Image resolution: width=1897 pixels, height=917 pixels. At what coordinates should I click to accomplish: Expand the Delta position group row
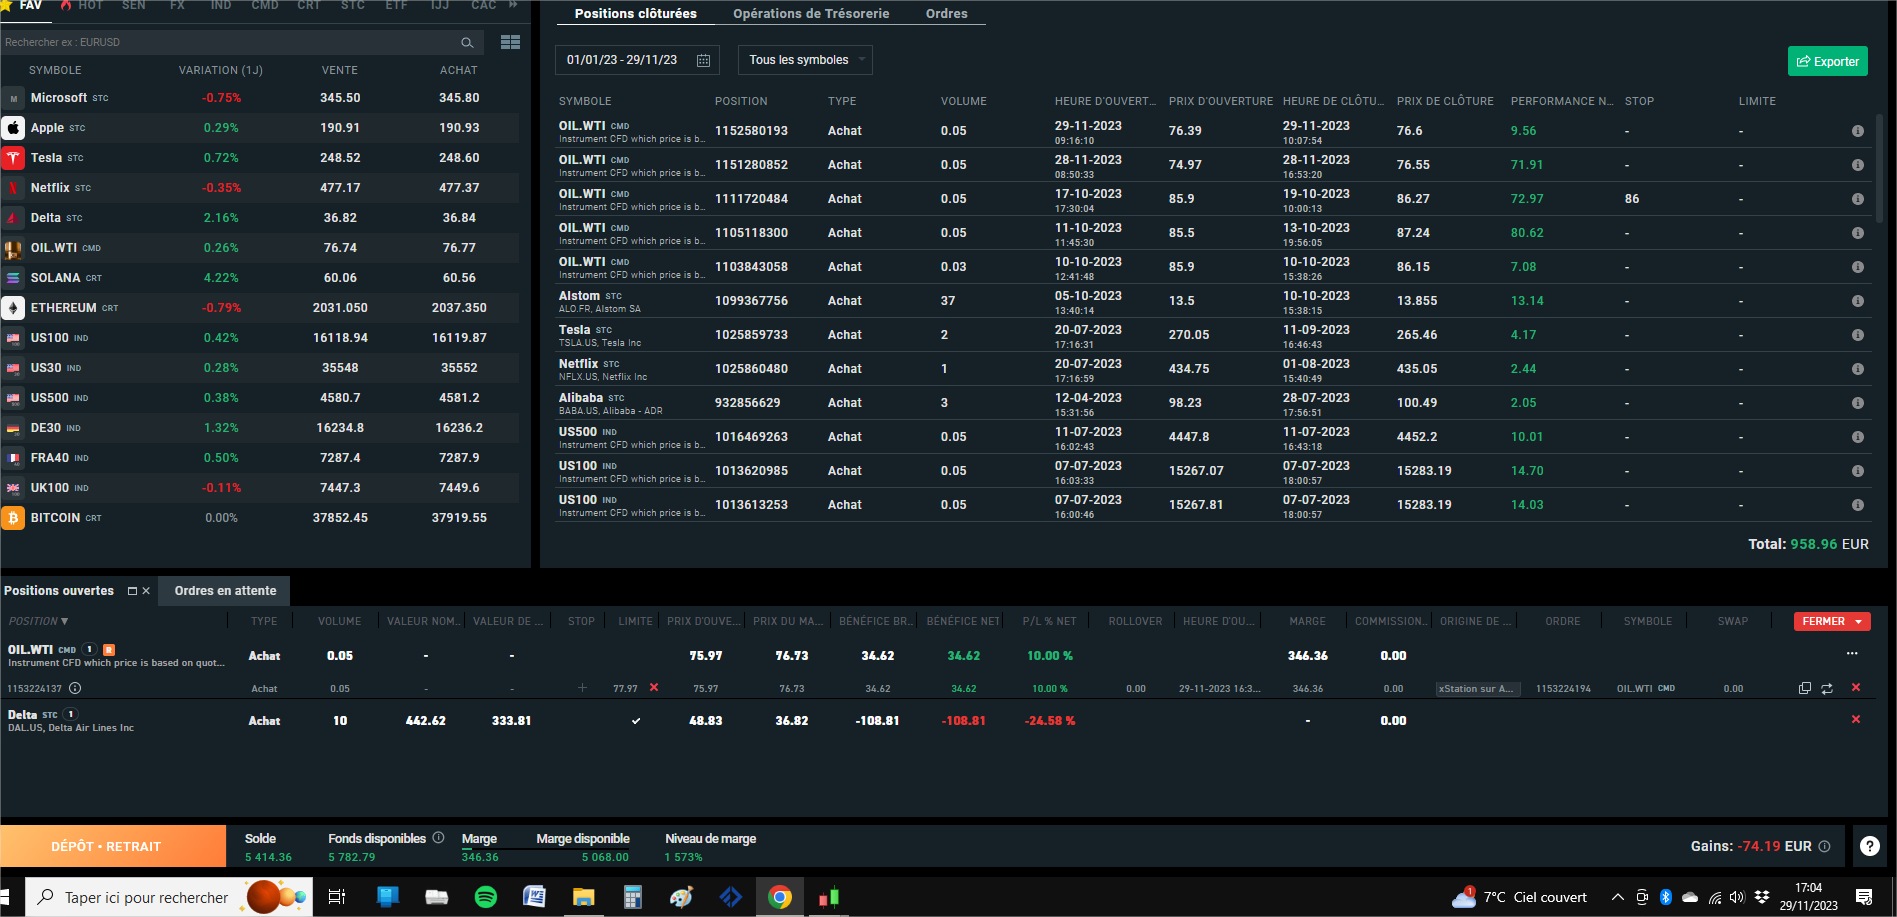point(70,714)
